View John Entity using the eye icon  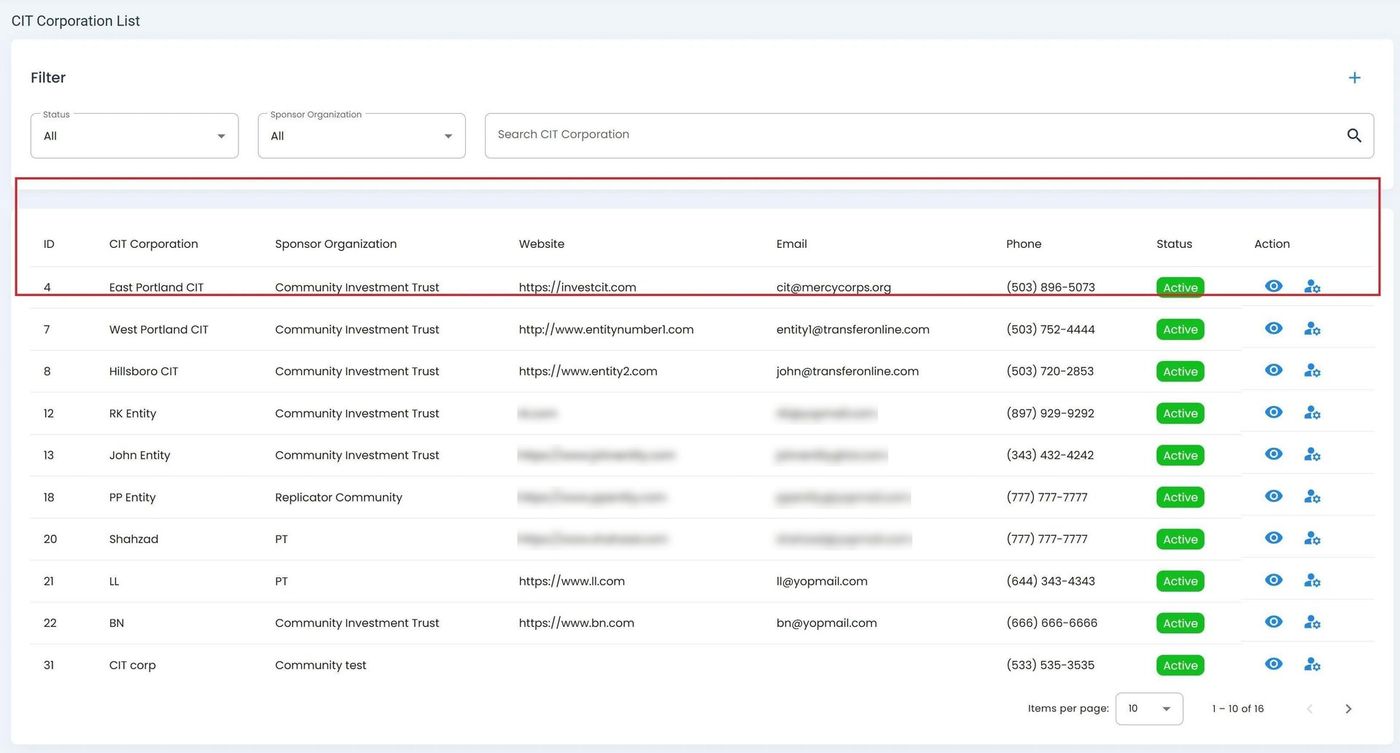1273,454
